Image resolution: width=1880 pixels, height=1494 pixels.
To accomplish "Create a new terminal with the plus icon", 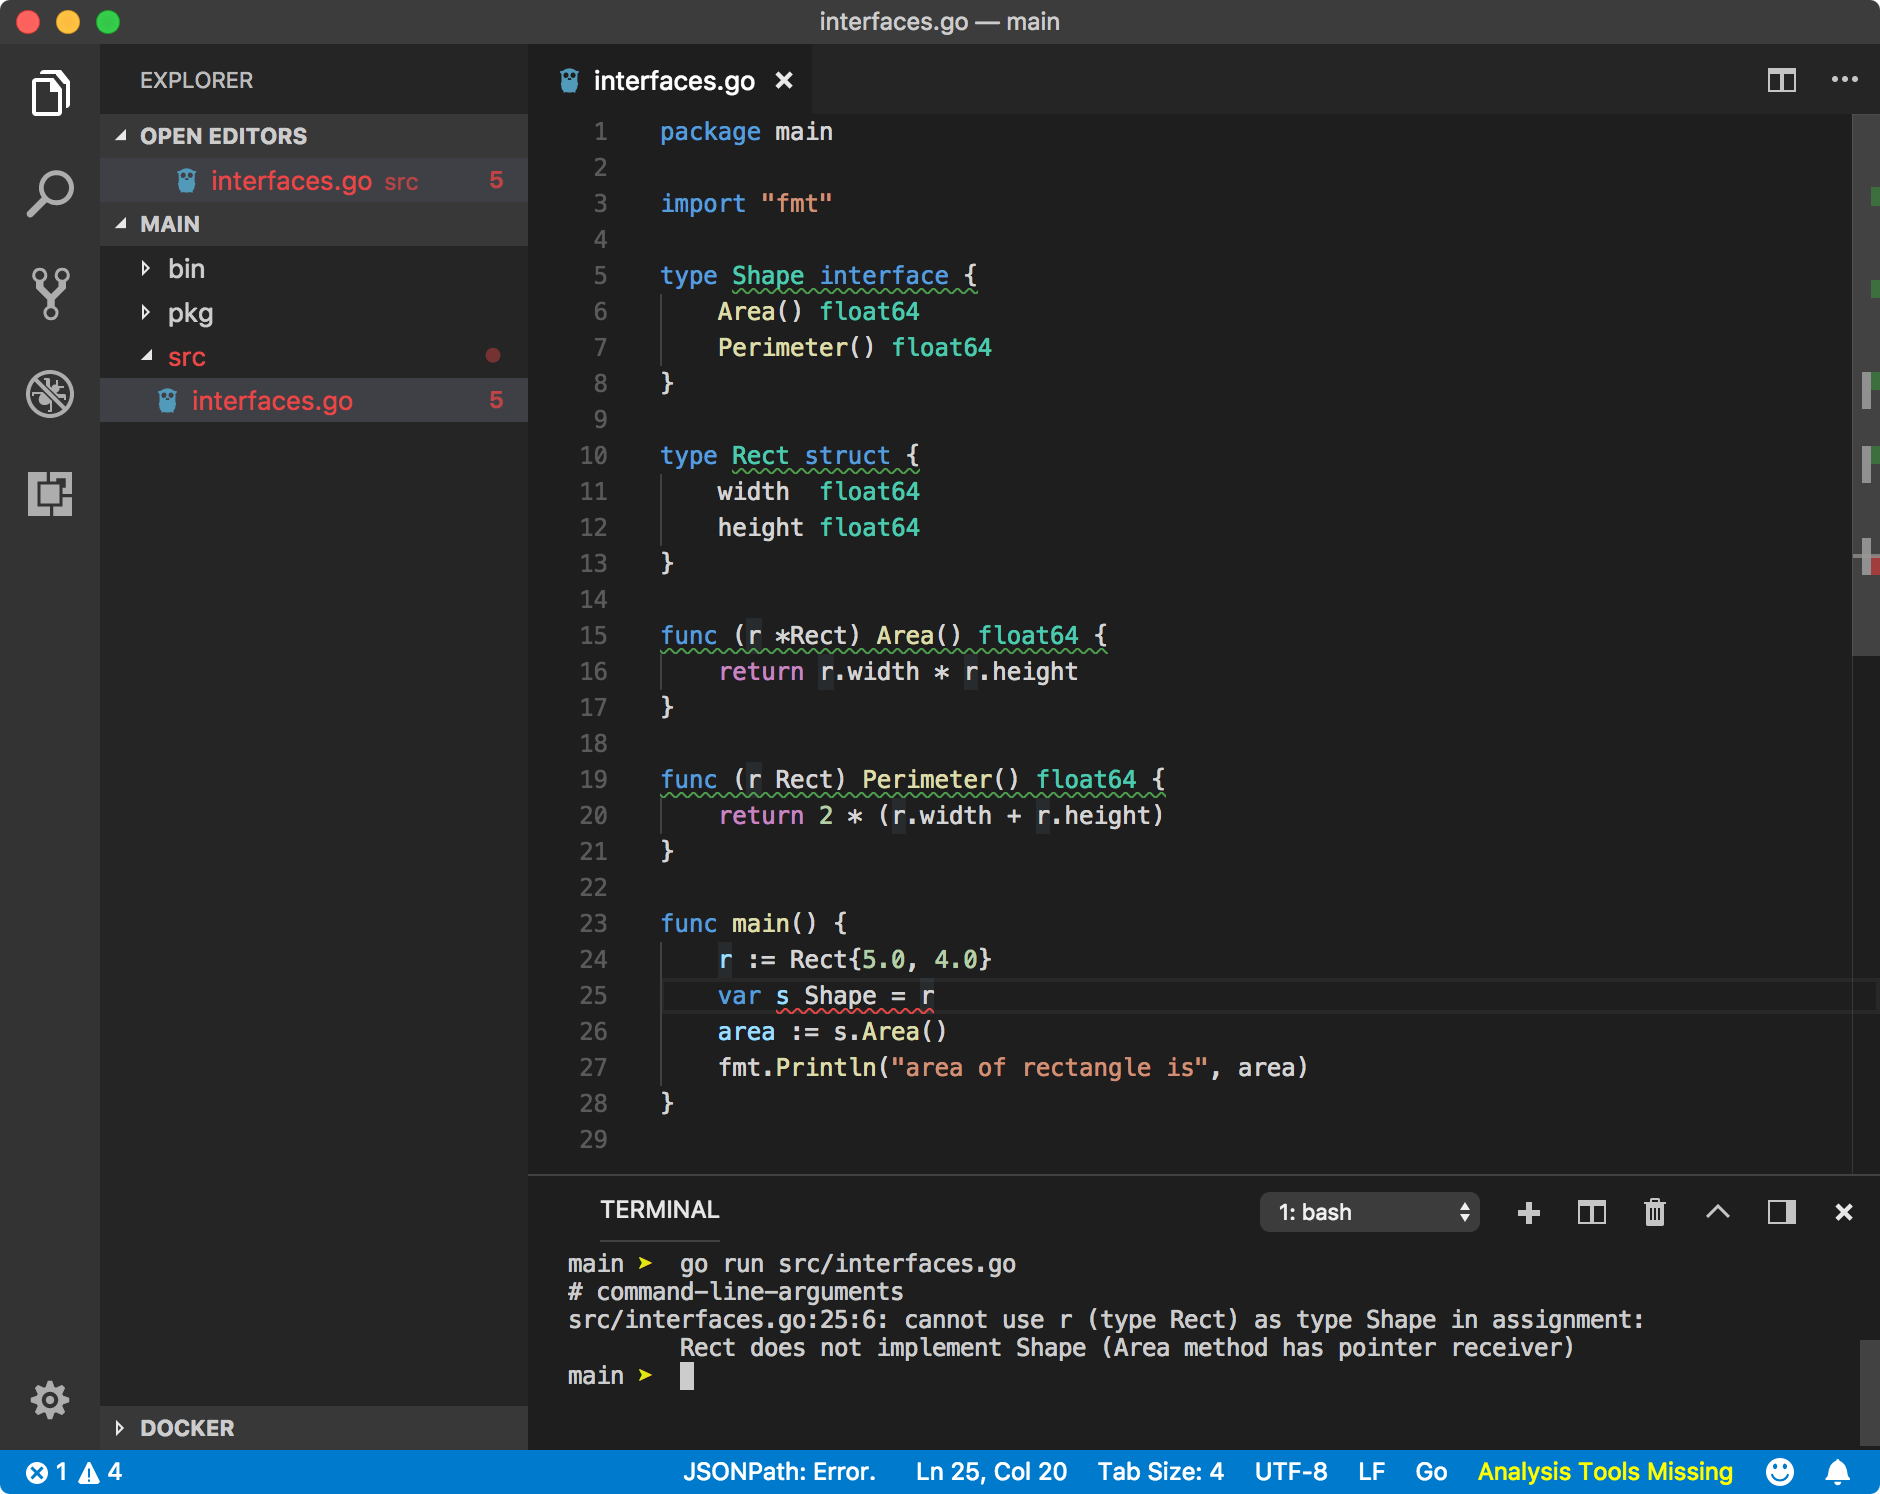I will tap(1527, 1212).
